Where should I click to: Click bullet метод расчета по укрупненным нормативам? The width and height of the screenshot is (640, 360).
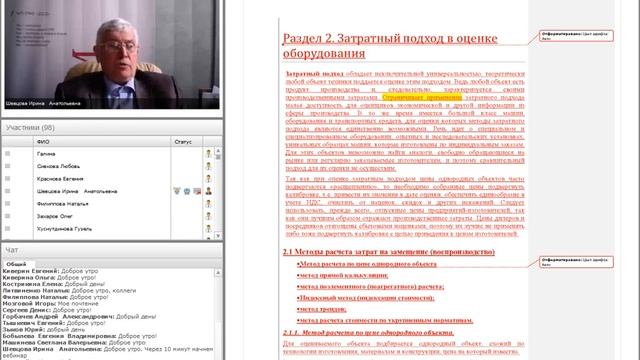(x=385, y=320)
